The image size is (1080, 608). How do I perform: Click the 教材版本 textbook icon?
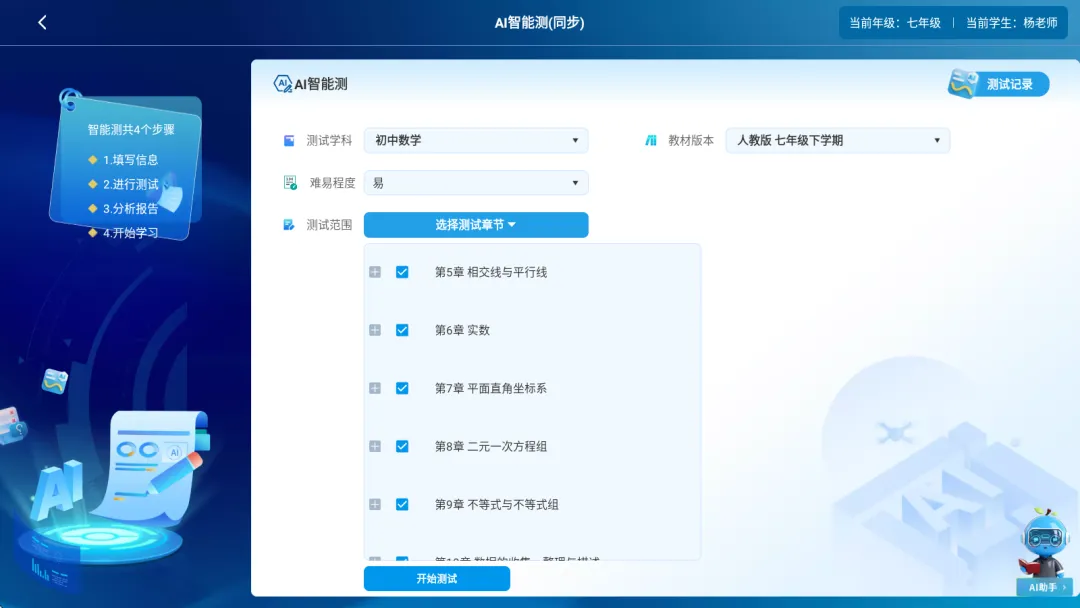point(651,140)
